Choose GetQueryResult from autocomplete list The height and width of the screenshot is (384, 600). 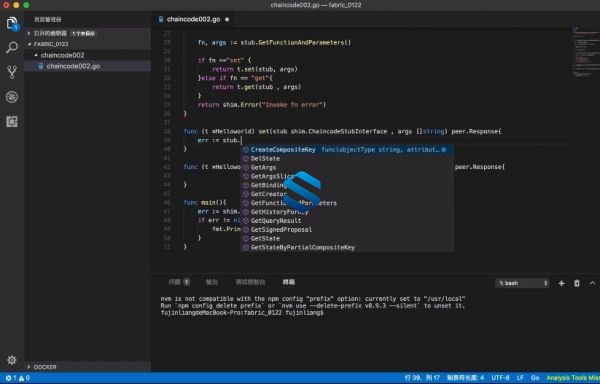pyautogui.click(x=347, y=221)
